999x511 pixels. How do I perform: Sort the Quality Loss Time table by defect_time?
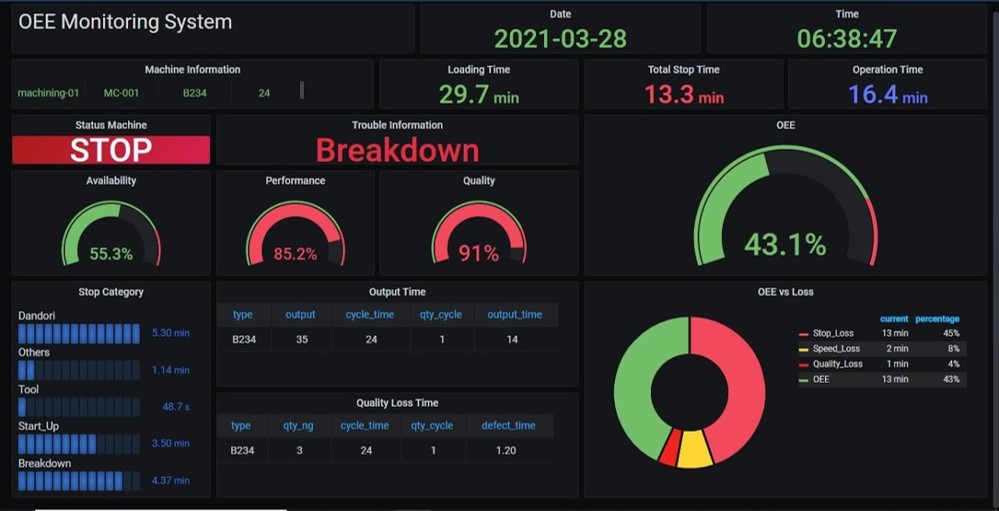508,425
